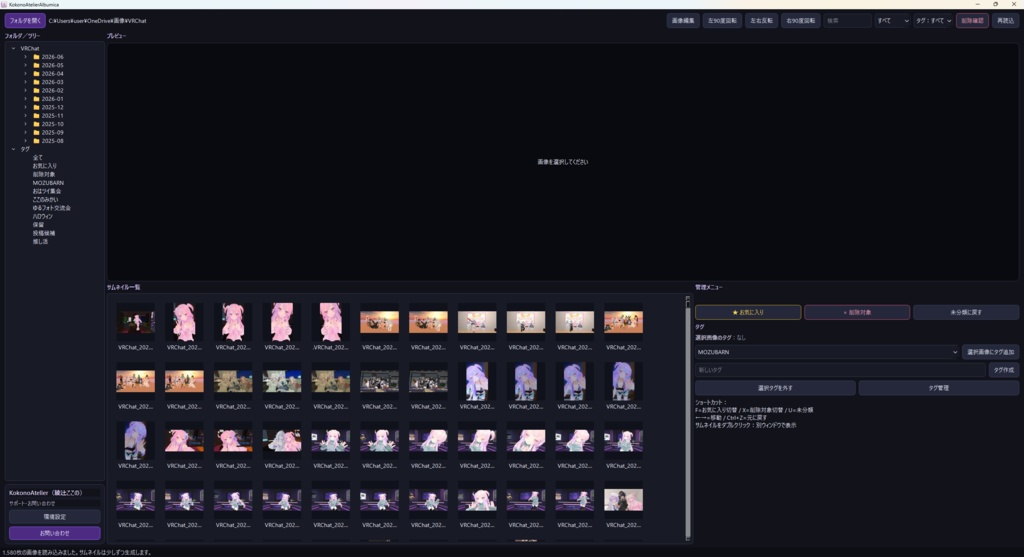Click 選択画像にタグ追加 button
1024x557 pixels.
[x=991, y=352]
